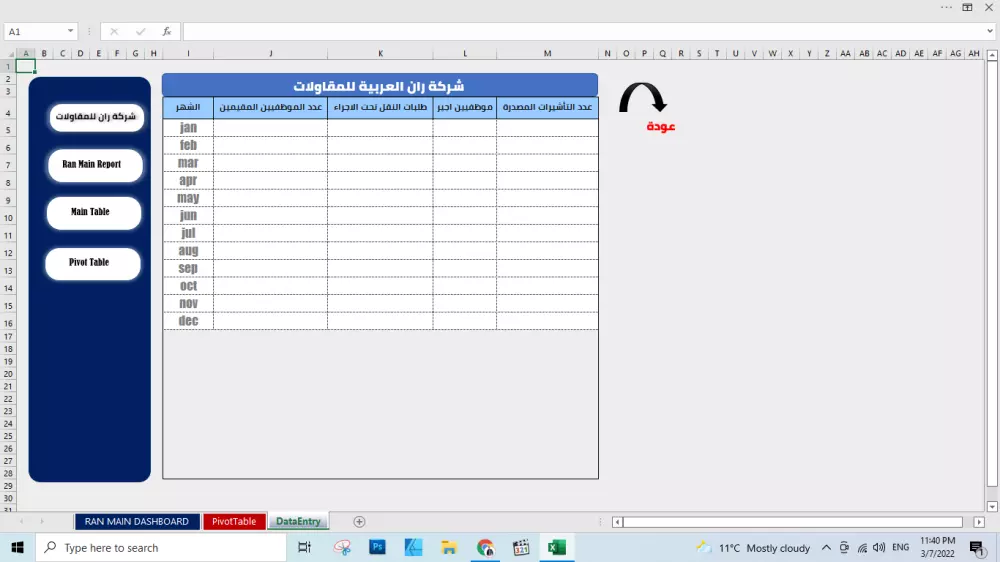Screen dimensions: 1000x562
Task: Switch to Chrome on taskbar
Action: [x=485, y=547]
